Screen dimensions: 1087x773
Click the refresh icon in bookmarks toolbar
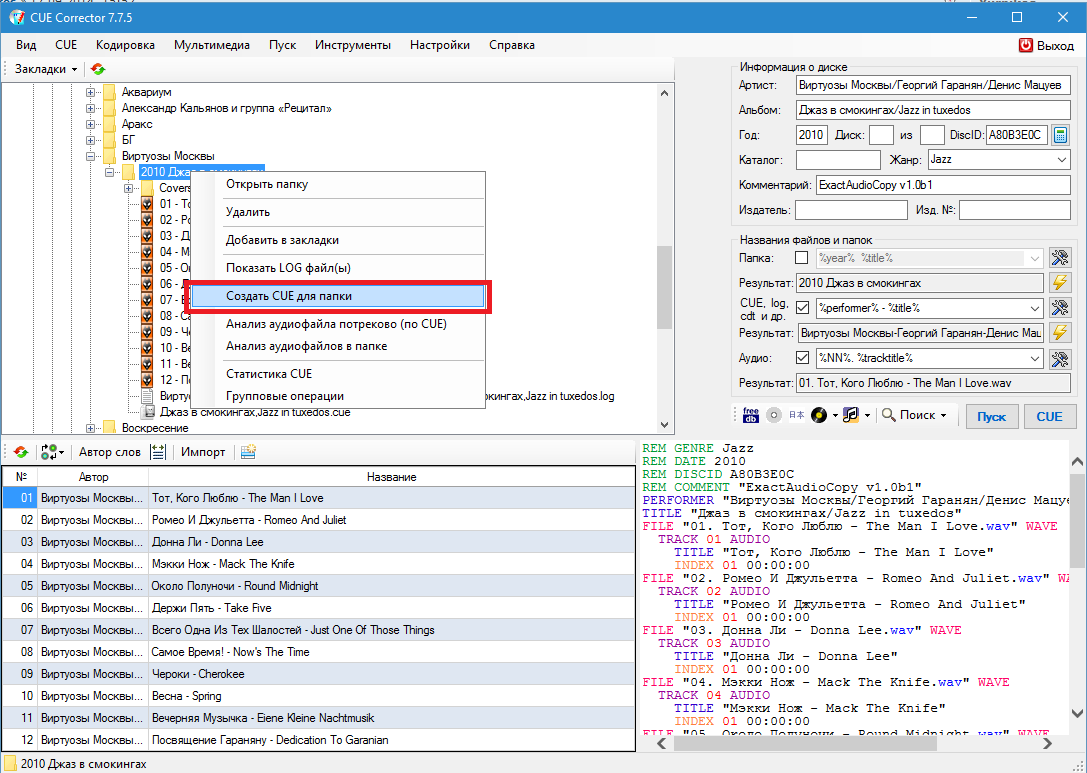pyautogui.click(x=97, y=69)
